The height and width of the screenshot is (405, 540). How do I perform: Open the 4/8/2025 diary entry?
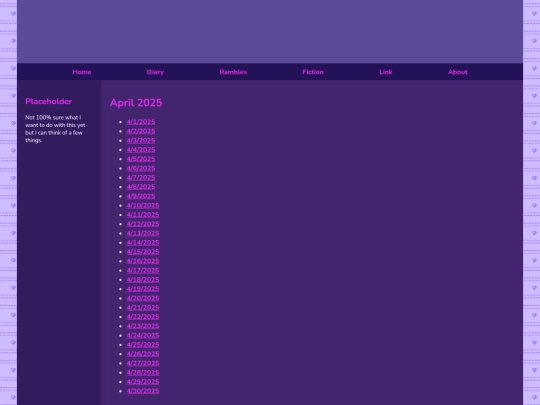(x=141, y=187)
